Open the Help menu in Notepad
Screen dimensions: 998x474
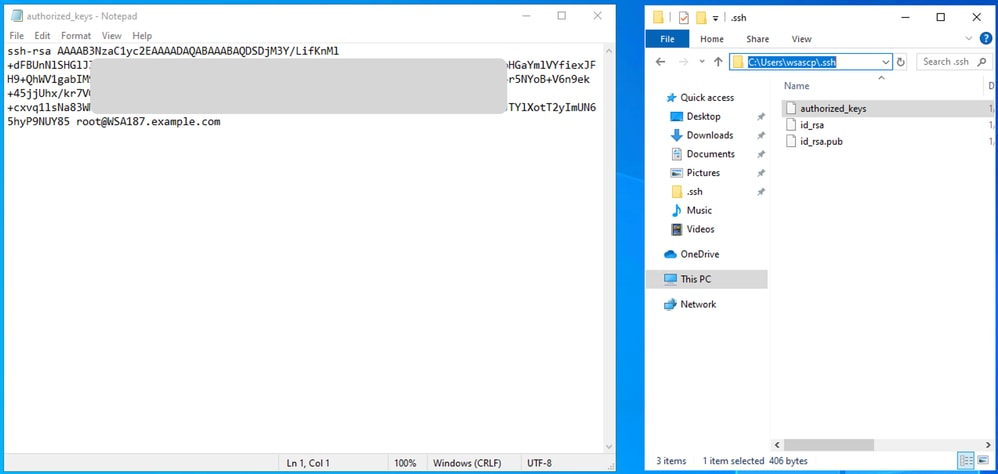click(142, 36)
